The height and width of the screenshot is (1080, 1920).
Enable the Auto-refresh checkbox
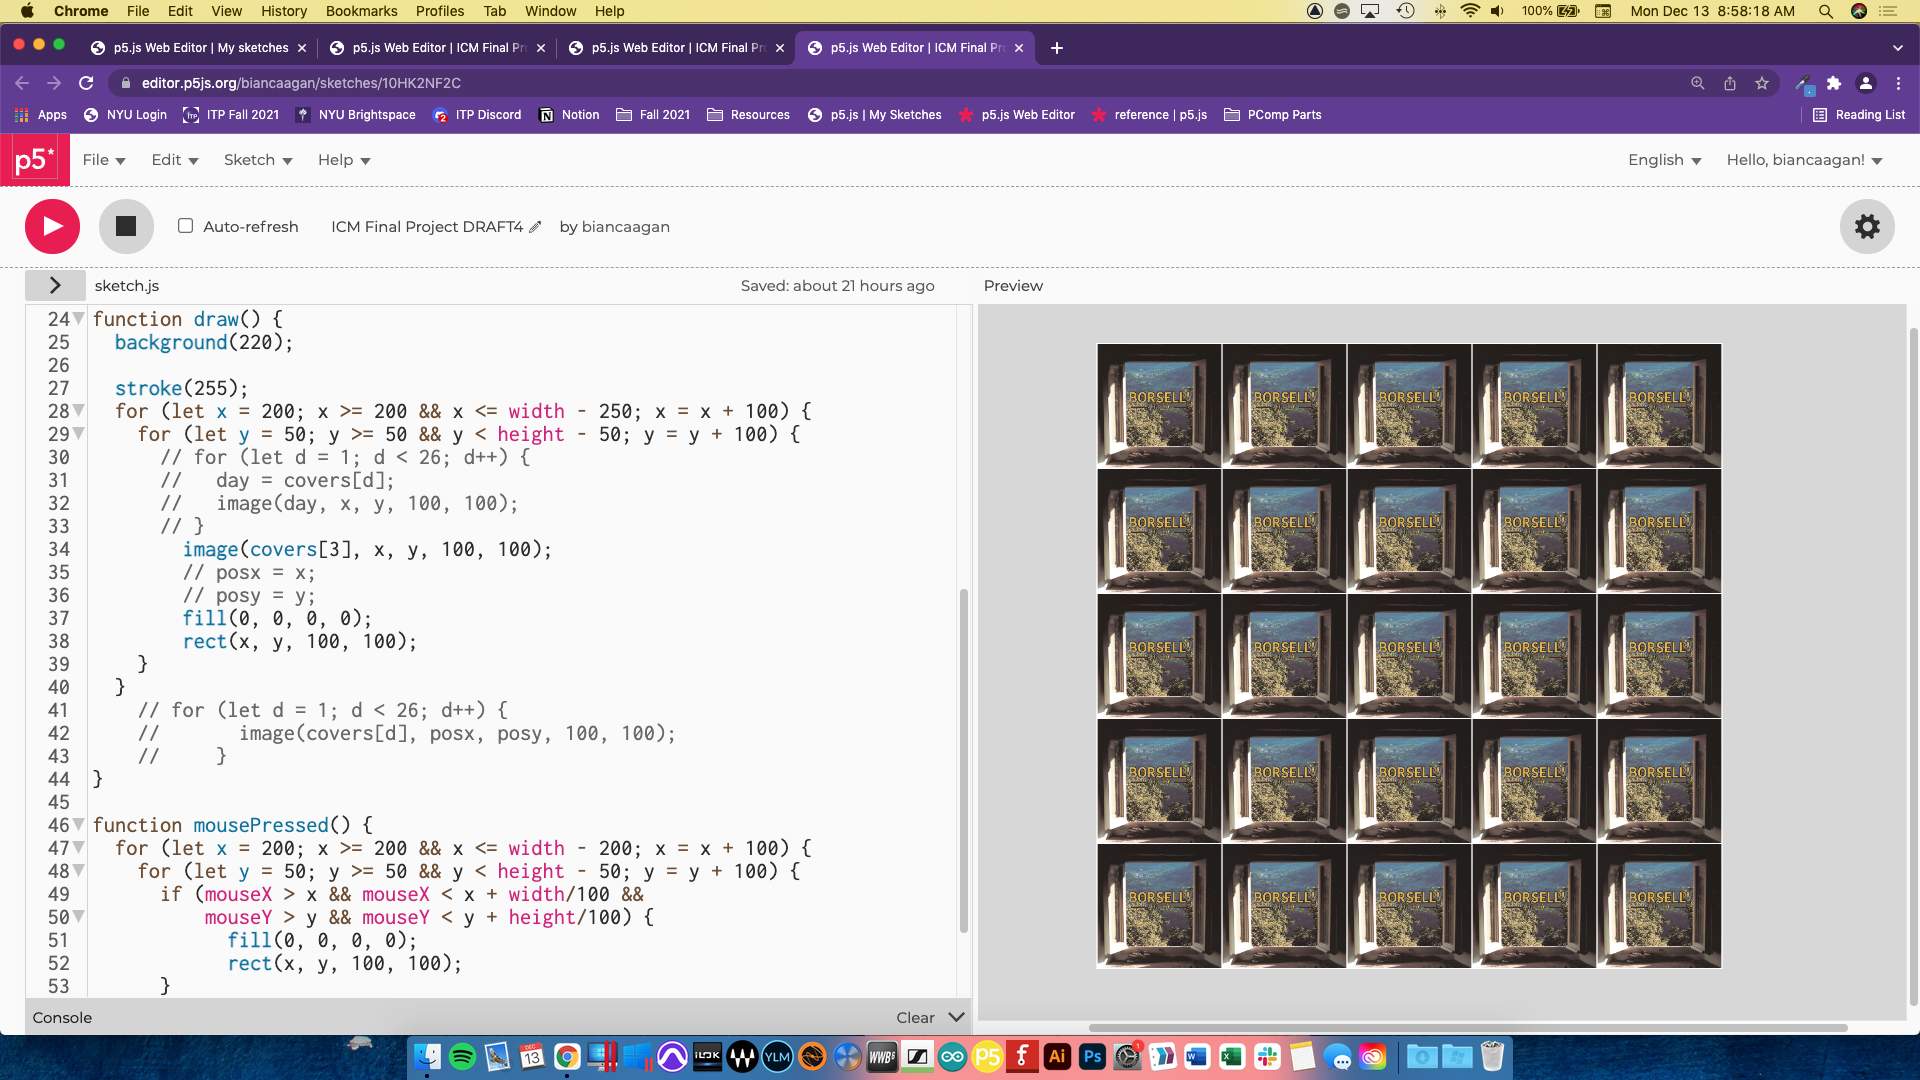point(186,226)
